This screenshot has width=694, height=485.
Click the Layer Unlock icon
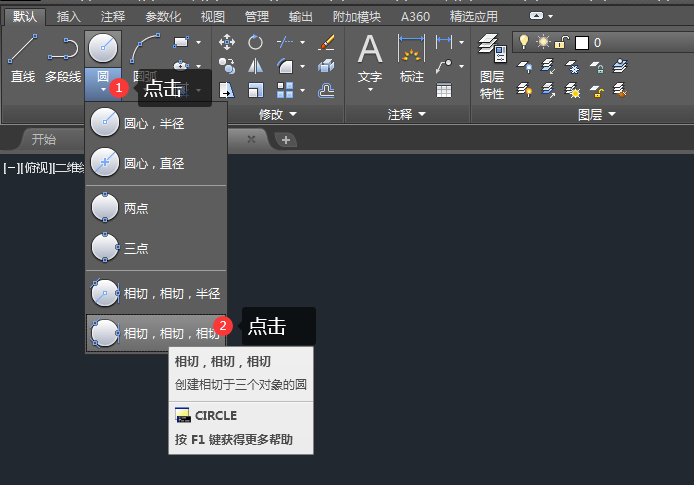pyautogui.click(x=597, y=91)
